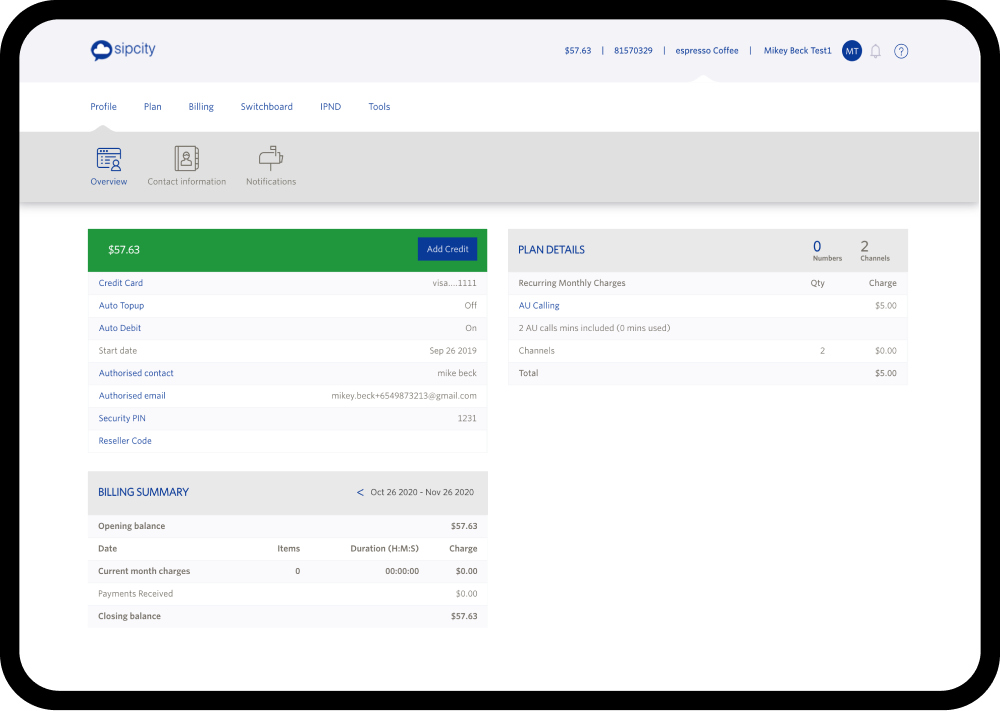Image resolution: width=1000 pixels, height=711 pixels.
Task: Click the AU Calling plan link
Action: tap(539, 306)
